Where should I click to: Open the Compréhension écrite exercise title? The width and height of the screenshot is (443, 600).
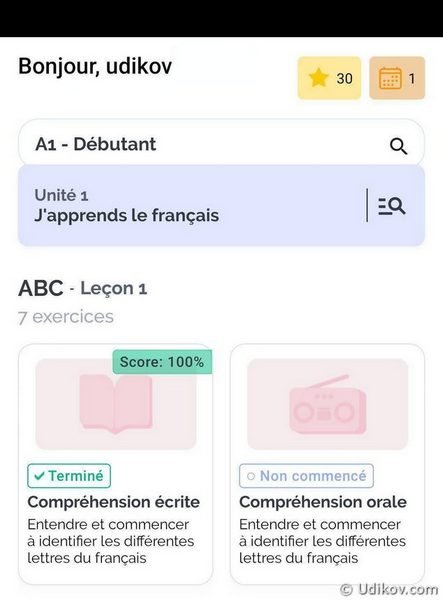coord(114,502)
